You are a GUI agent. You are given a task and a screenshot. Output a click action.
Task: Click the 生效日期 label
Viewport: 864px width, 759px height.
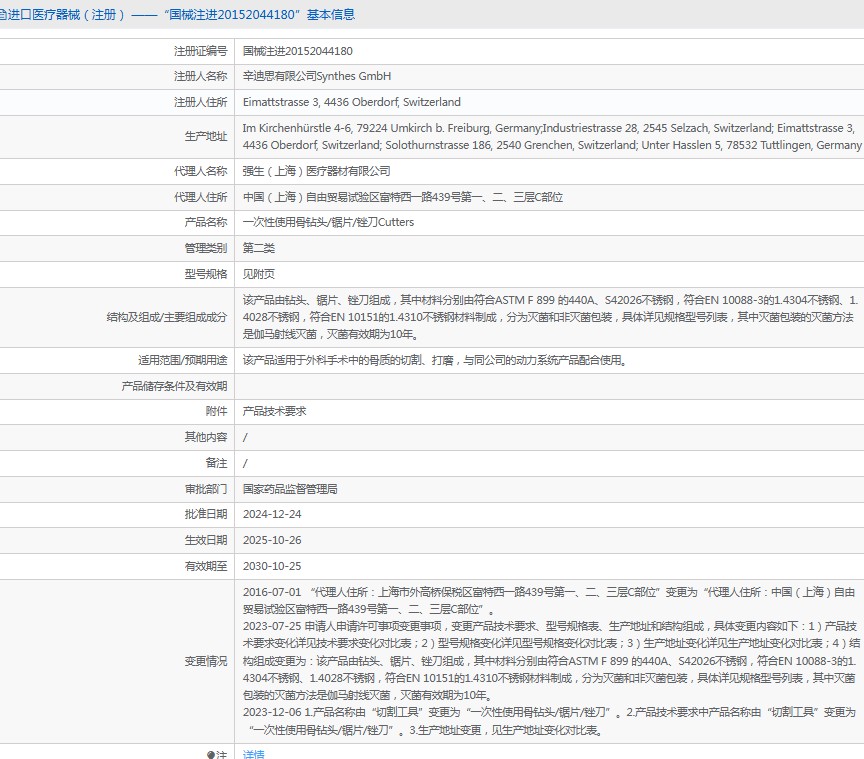click(x=206, y=540)
